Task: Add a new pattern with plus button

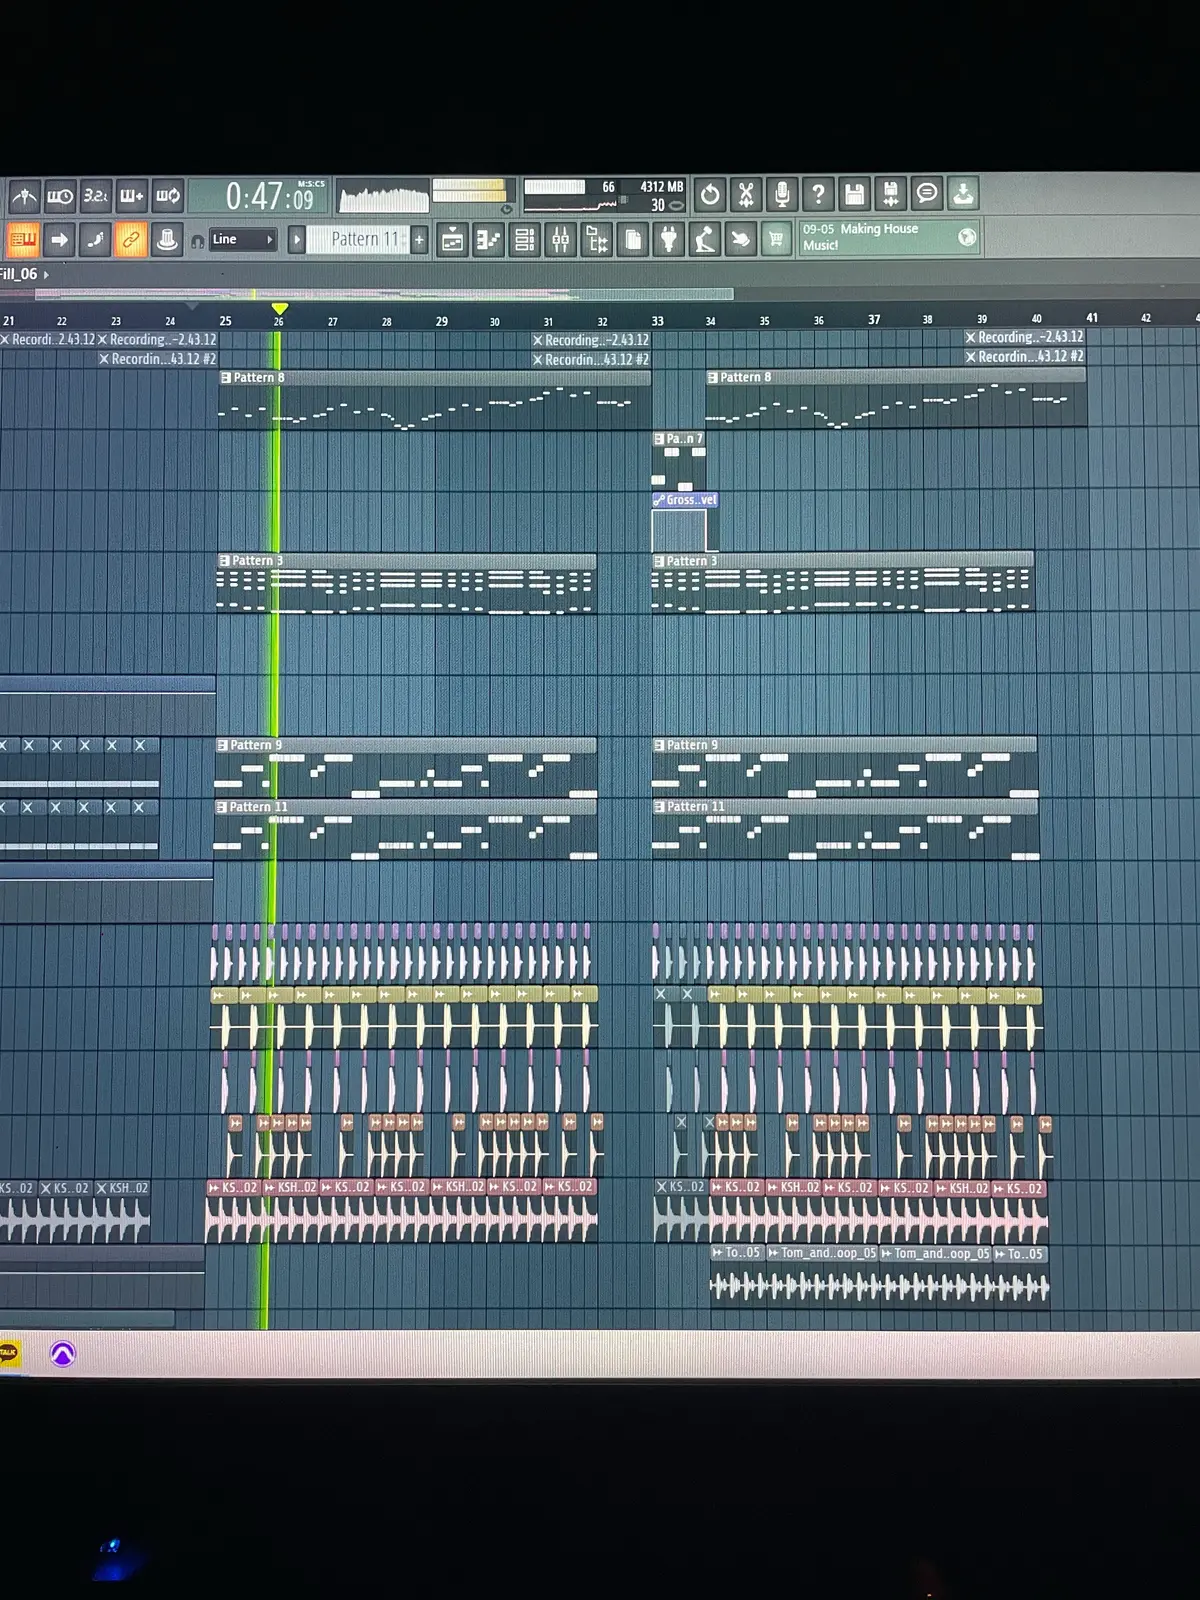Action: (x=419, y=239)
